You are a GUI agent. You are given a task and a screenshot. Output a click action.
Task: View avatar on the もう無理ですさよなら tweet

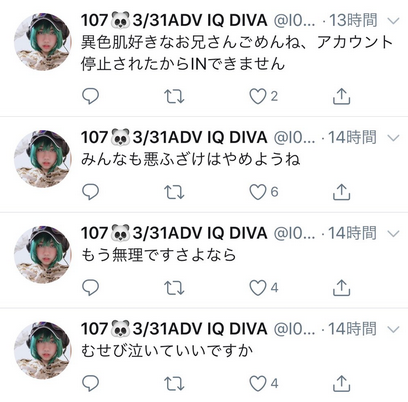[x=43, y=255]
